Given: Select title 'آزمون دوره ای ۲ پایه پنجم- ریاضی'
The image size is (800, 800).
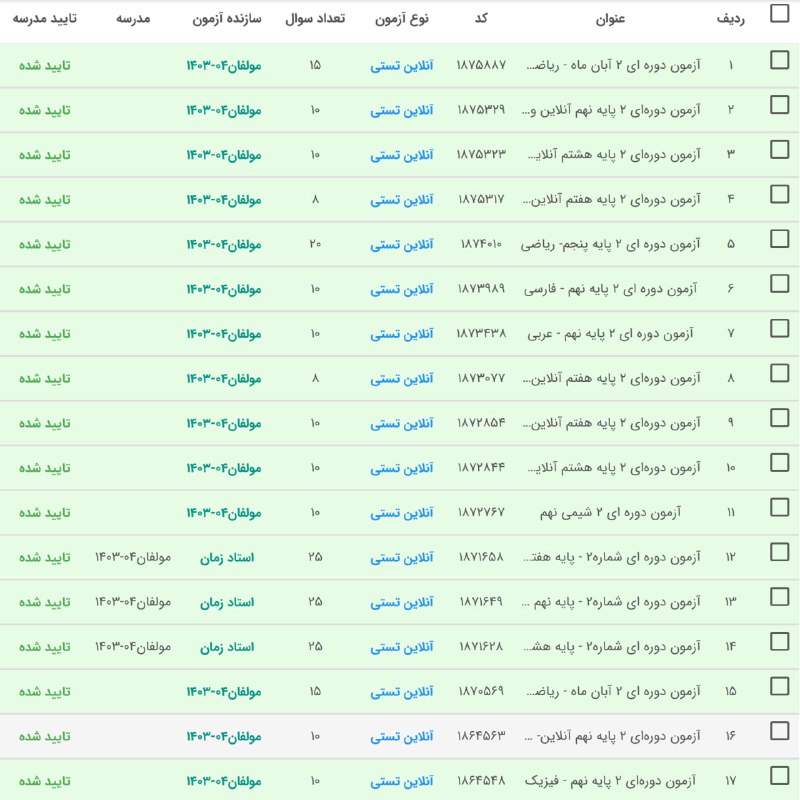Looking at the screenshot, I should (x=610, y=245).
